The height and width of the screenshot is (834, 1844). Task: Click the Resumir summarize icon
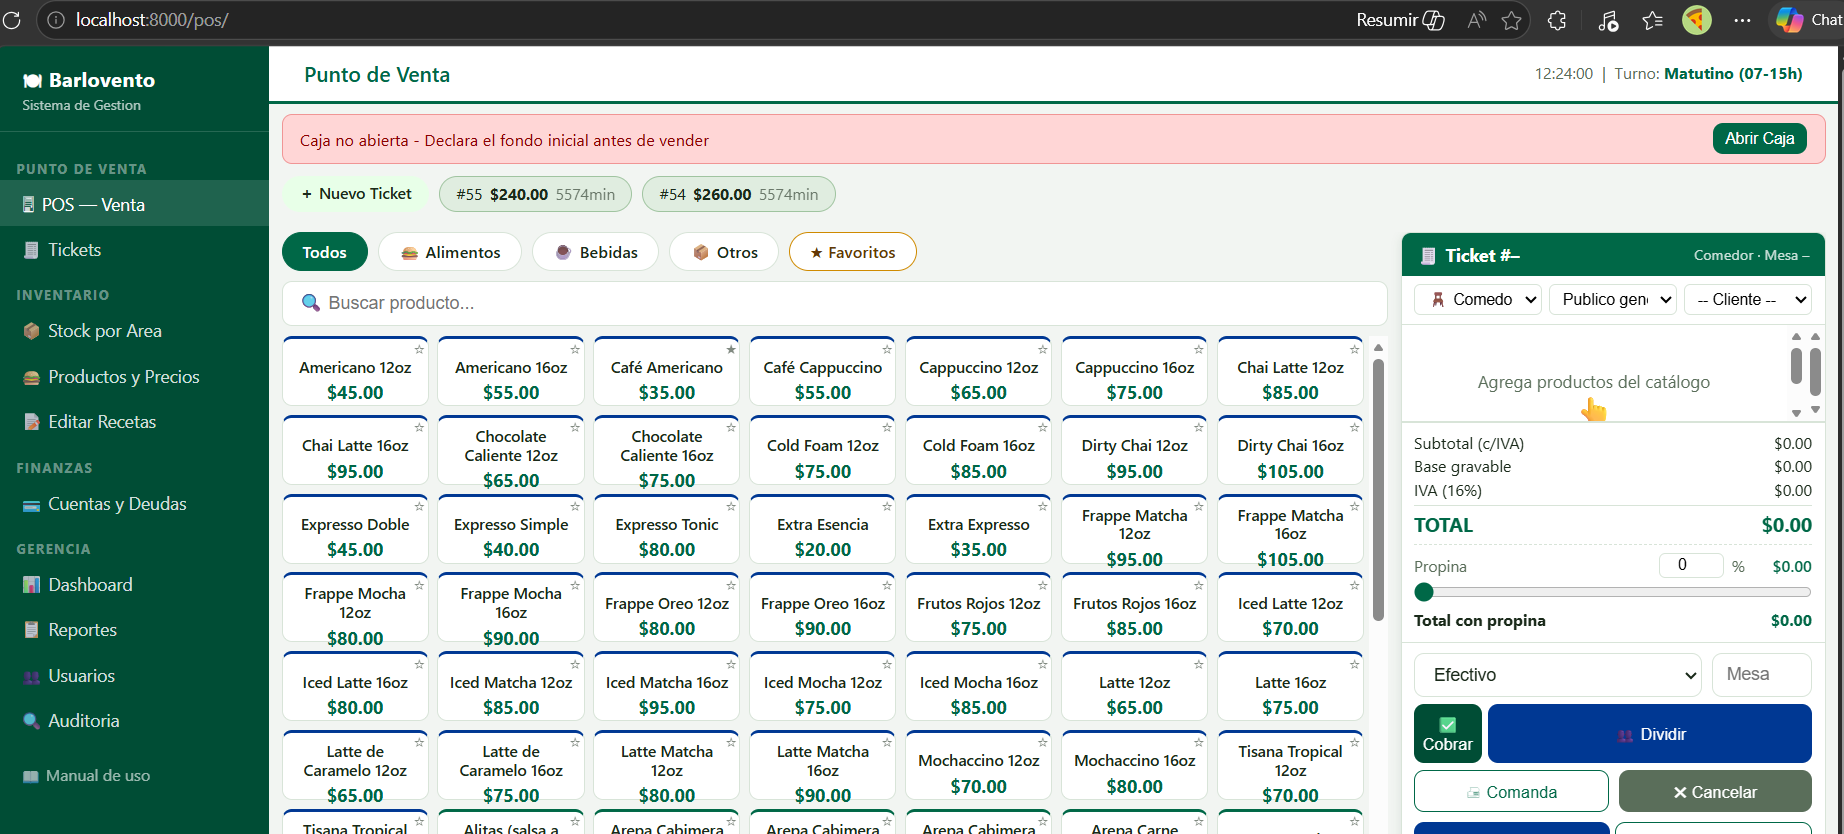click(1433, 20)
